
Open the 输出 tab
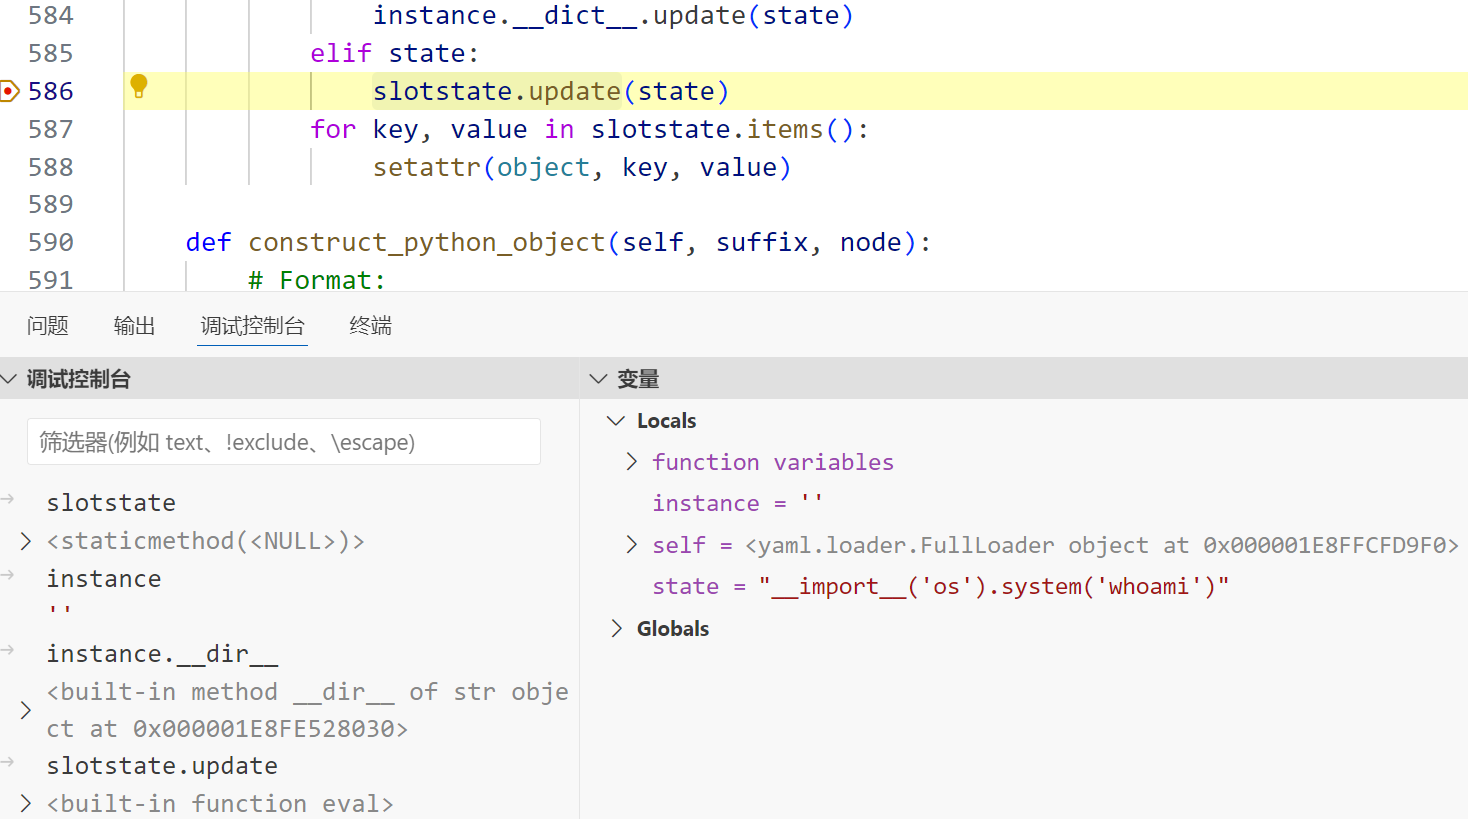[134, 326]
